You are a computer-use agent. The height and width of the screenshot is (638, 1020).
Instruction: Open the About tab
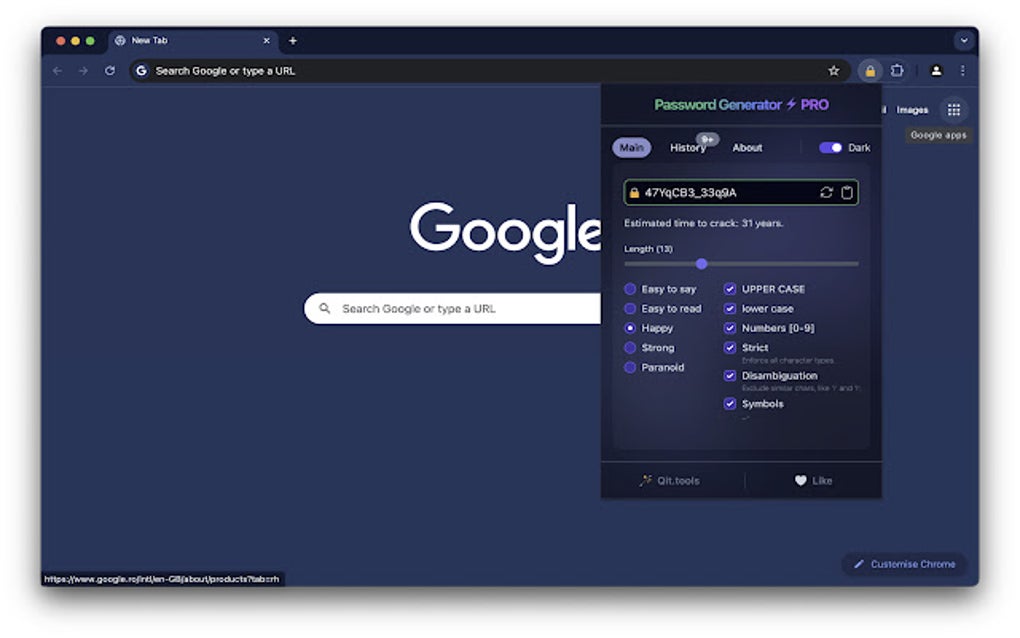click(x=746, y=147)
